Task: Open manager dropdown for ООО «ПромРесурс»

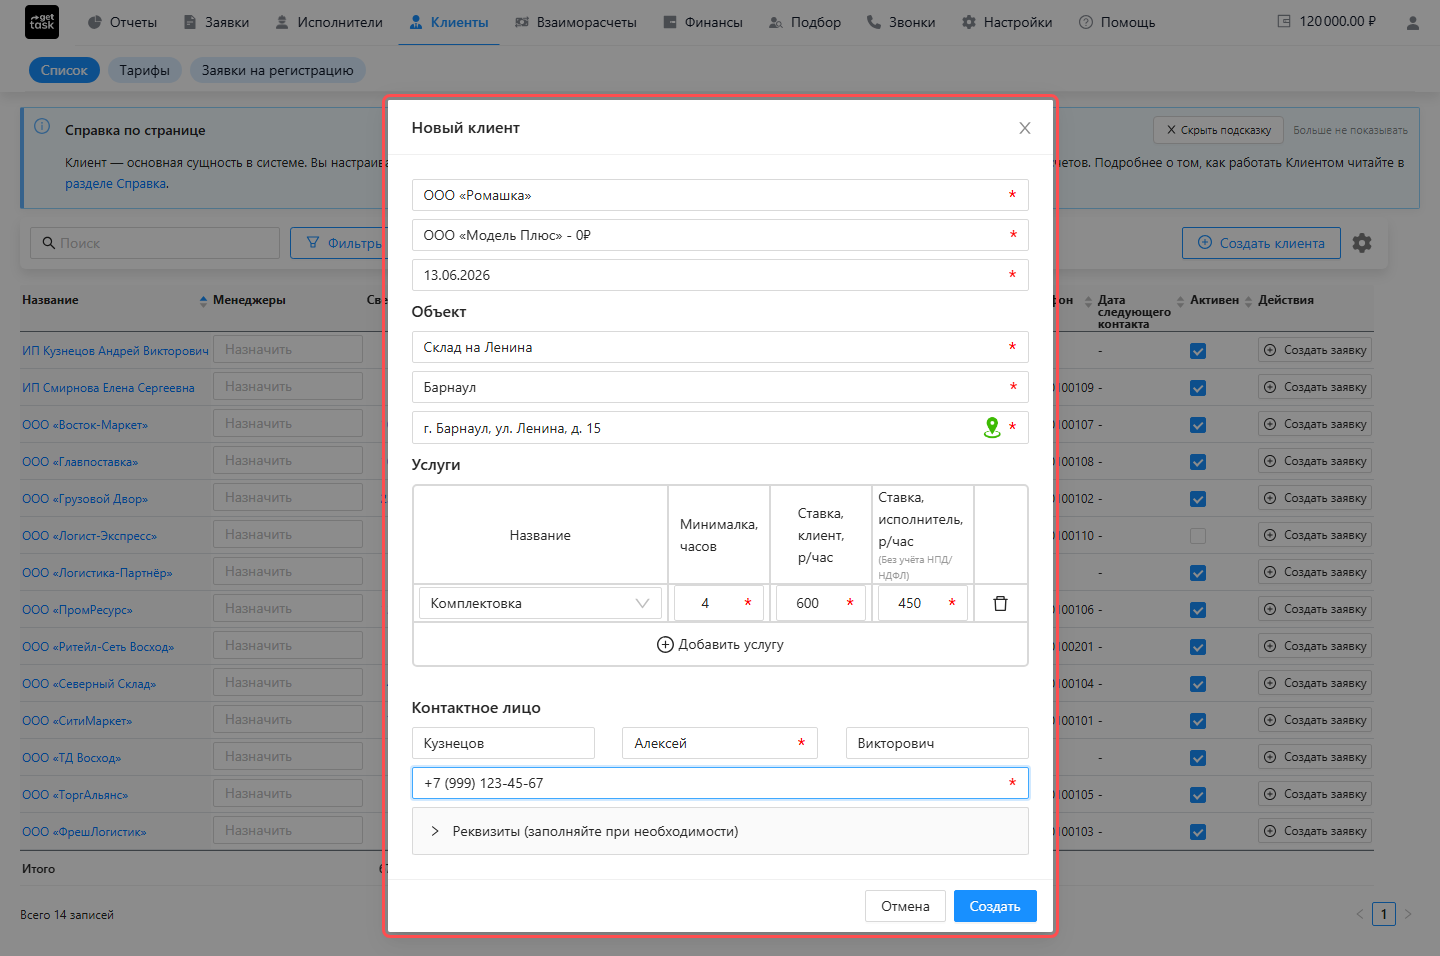Action: click(x=288, y=609)
